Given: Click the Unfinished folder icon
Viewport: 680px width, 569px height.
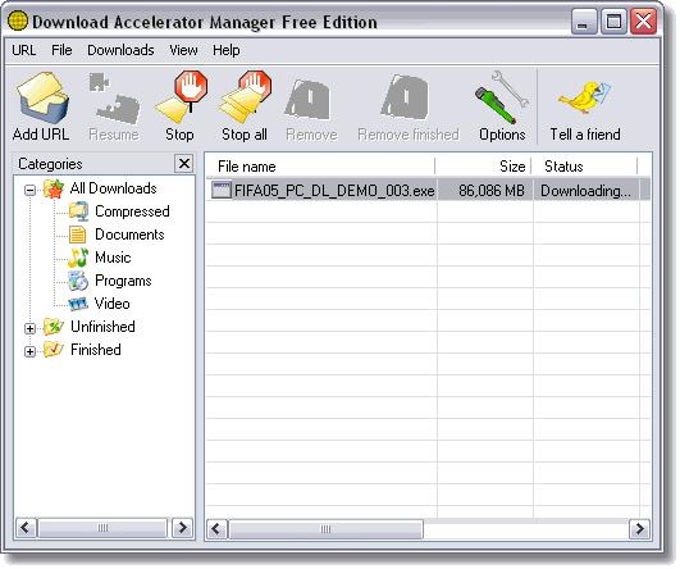Looking at the screenshot, I should coord(54,327).
